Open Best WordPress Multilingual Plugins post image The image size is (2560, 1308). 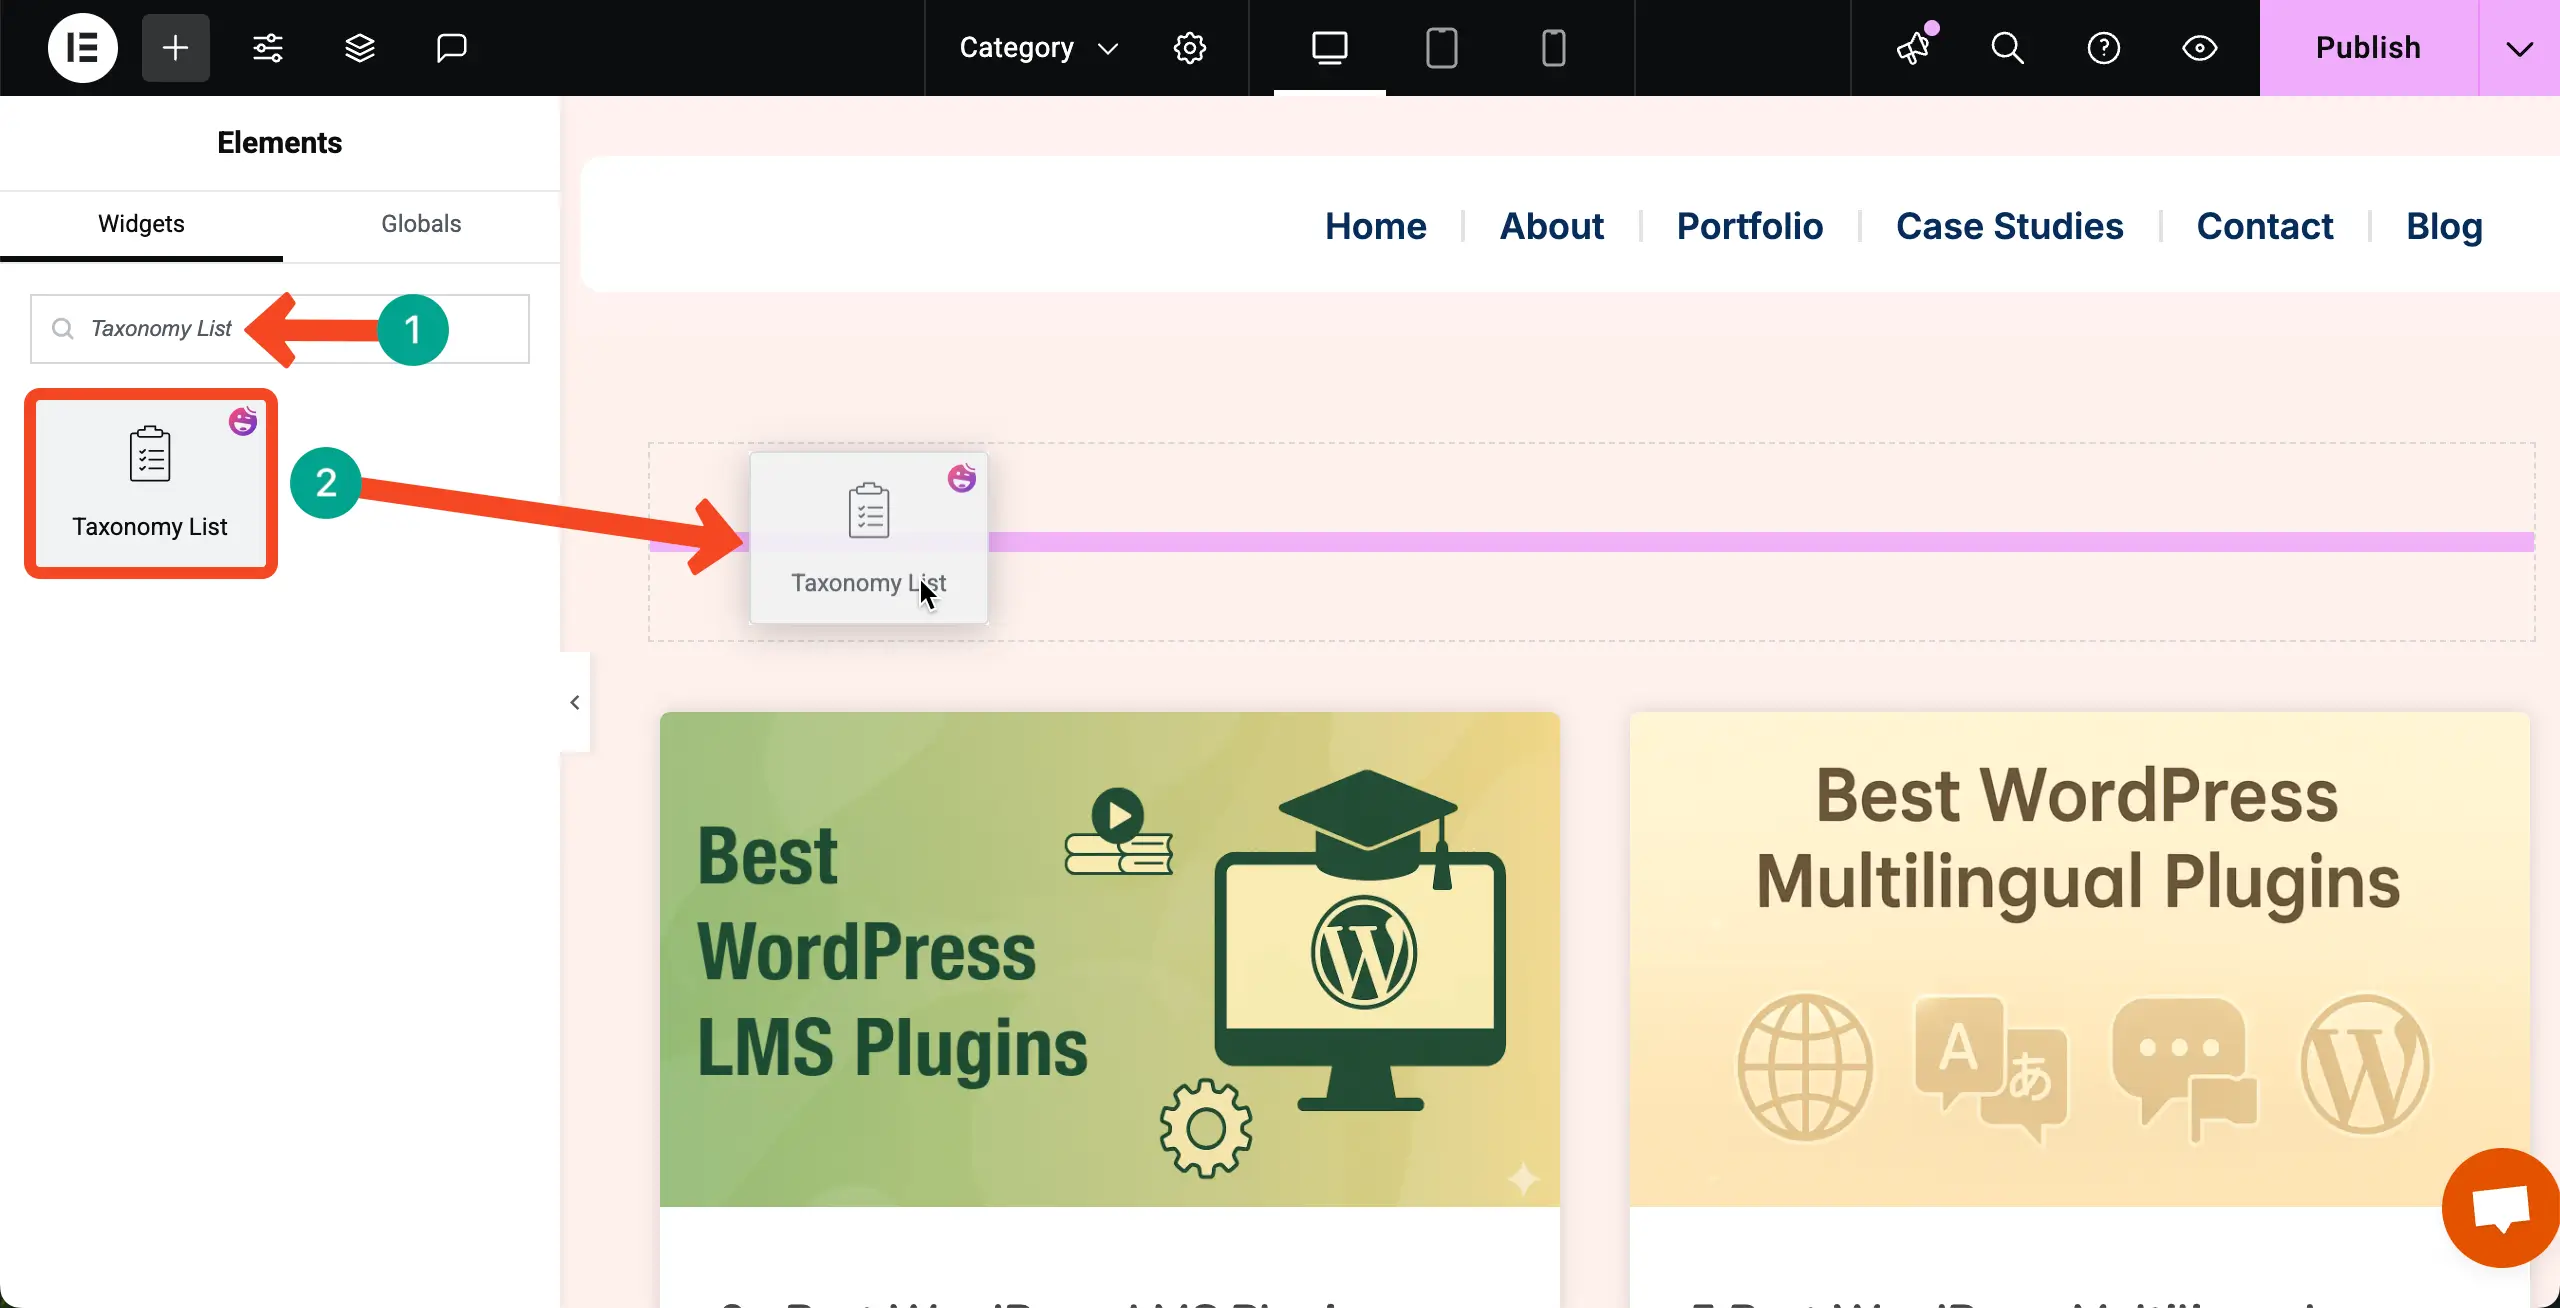pos(2080,959)
